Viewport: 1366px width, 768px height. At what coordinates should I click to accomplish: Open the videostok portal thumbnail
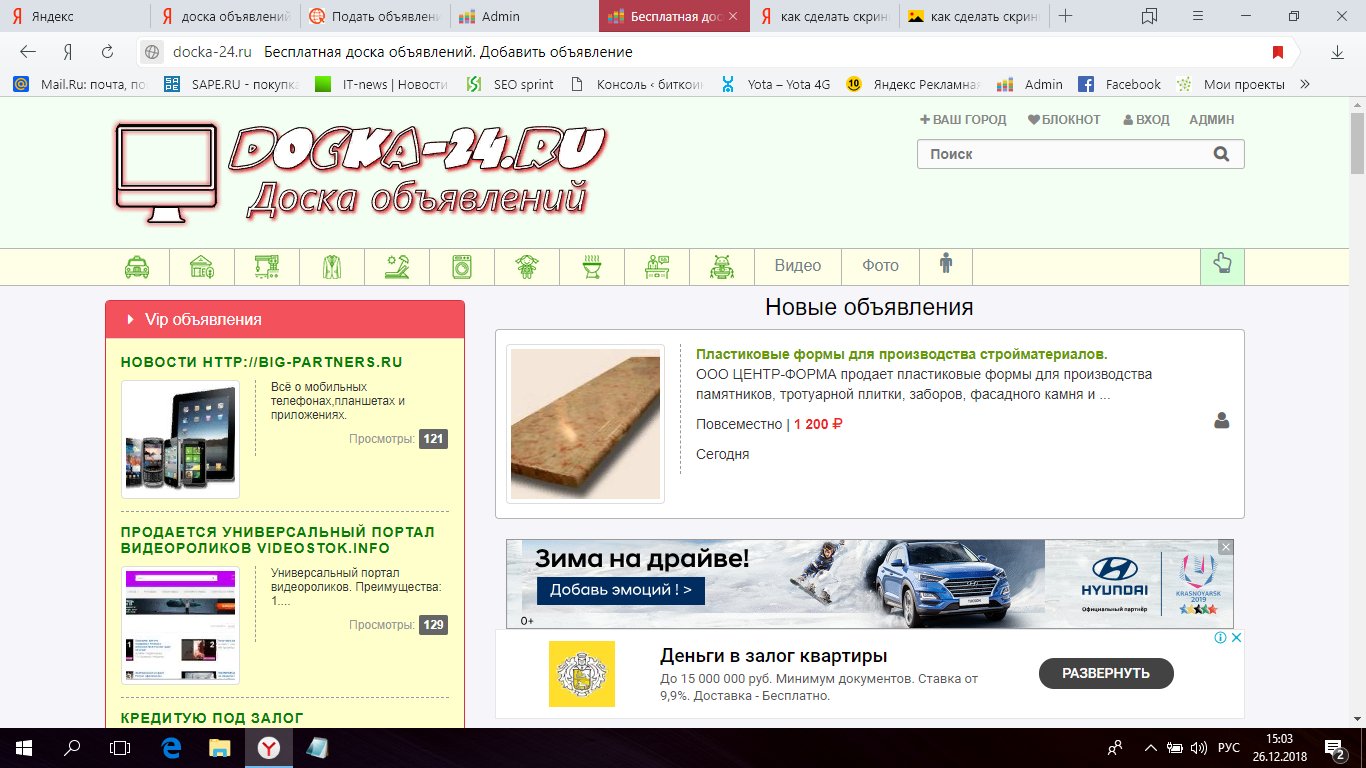coord(181,625)
